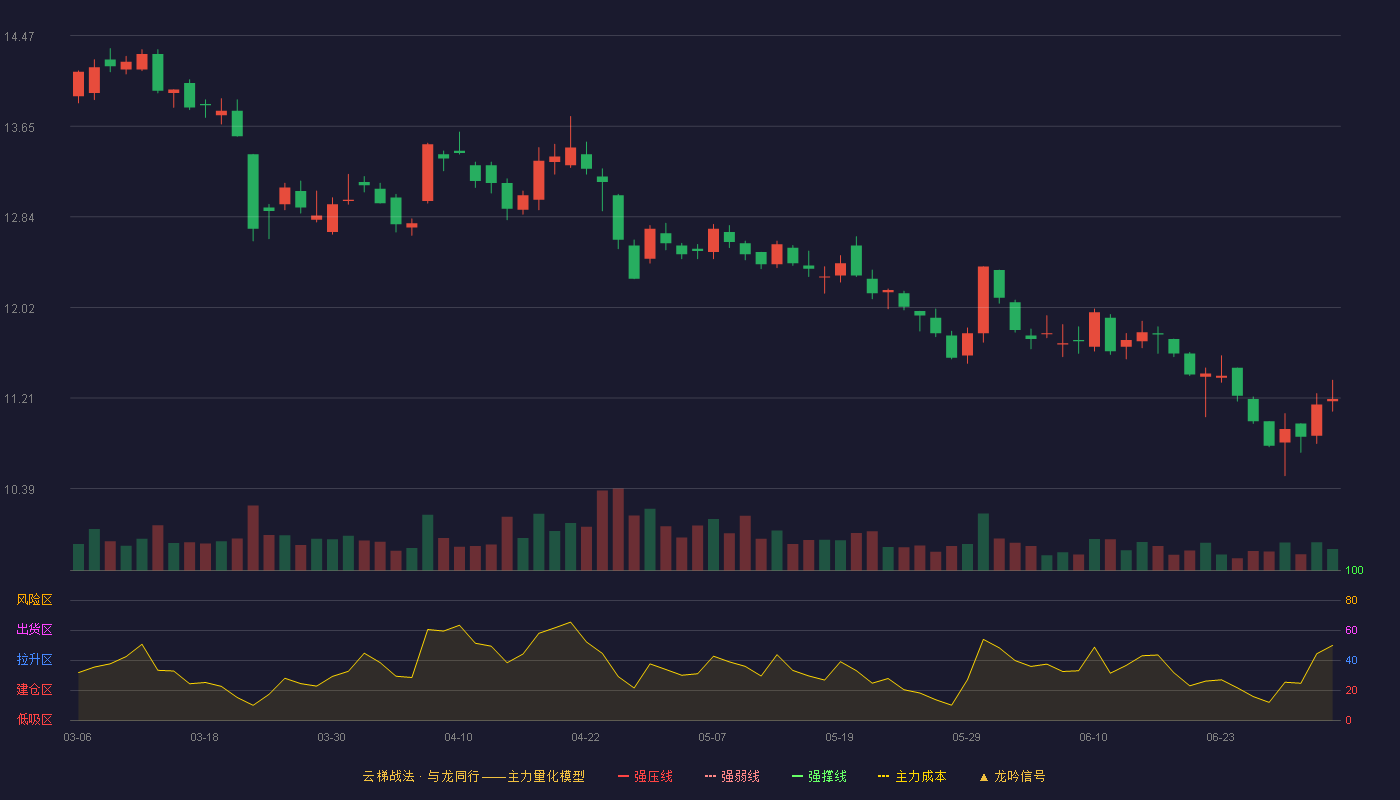
Task: Click the 建仓区 zone label
Action: 34,690
